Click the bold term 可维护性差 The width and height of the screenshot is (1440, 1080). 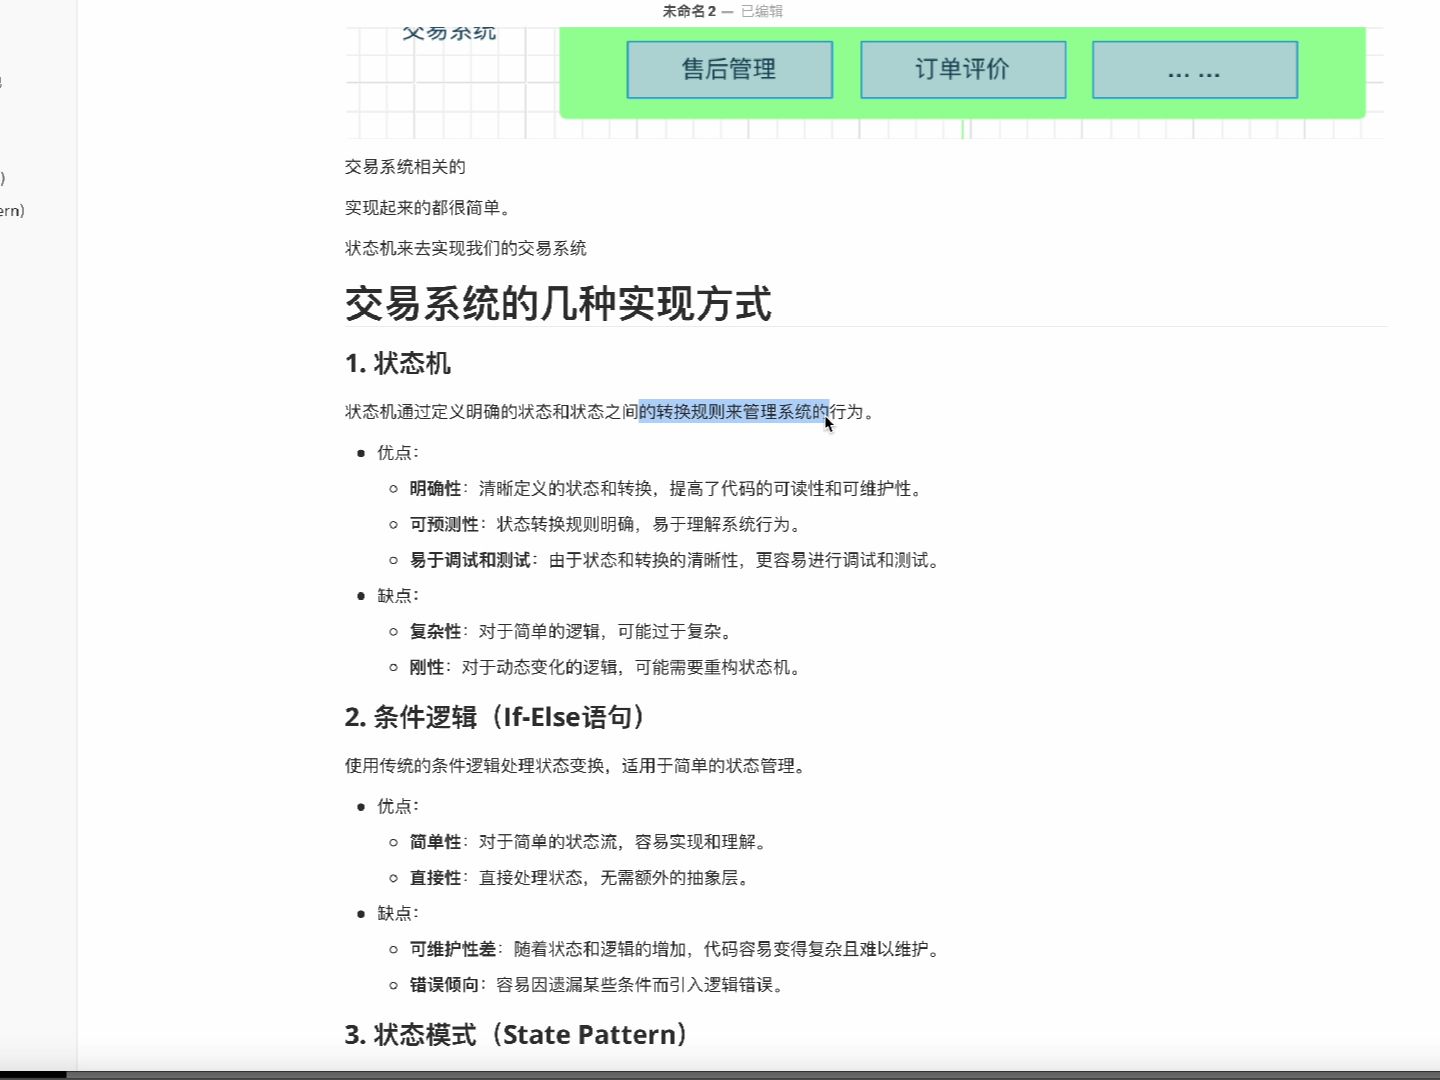(453, 949)
